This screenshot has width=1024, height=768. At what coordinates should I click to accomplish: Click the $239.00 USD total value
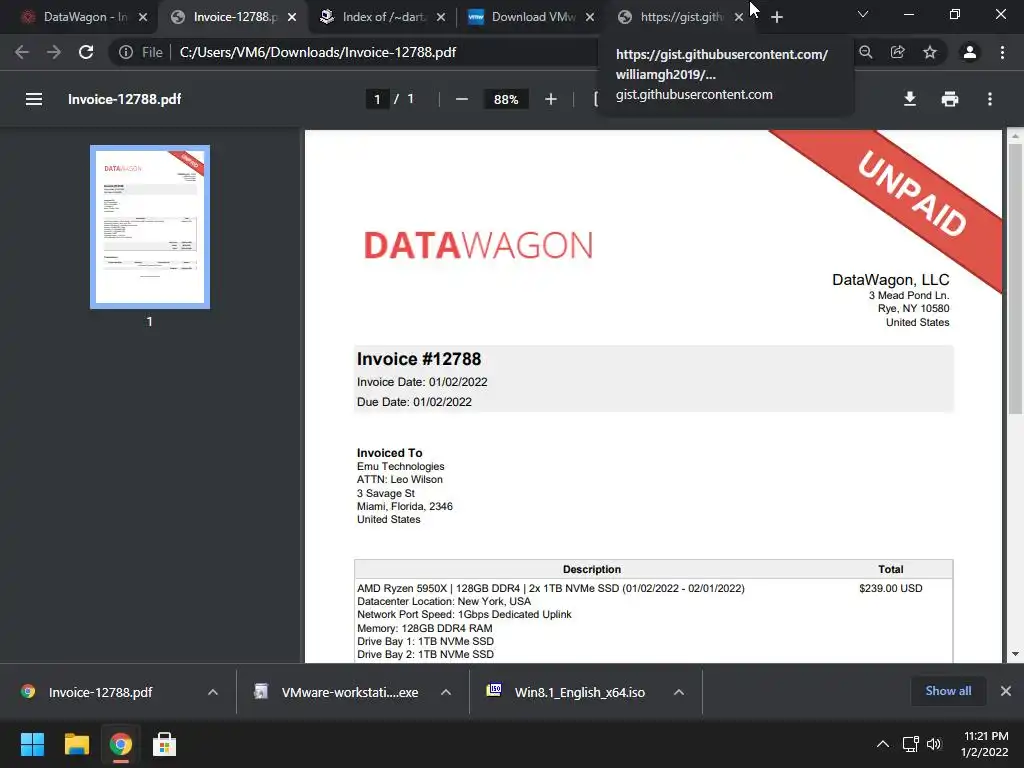coord(891,588)
